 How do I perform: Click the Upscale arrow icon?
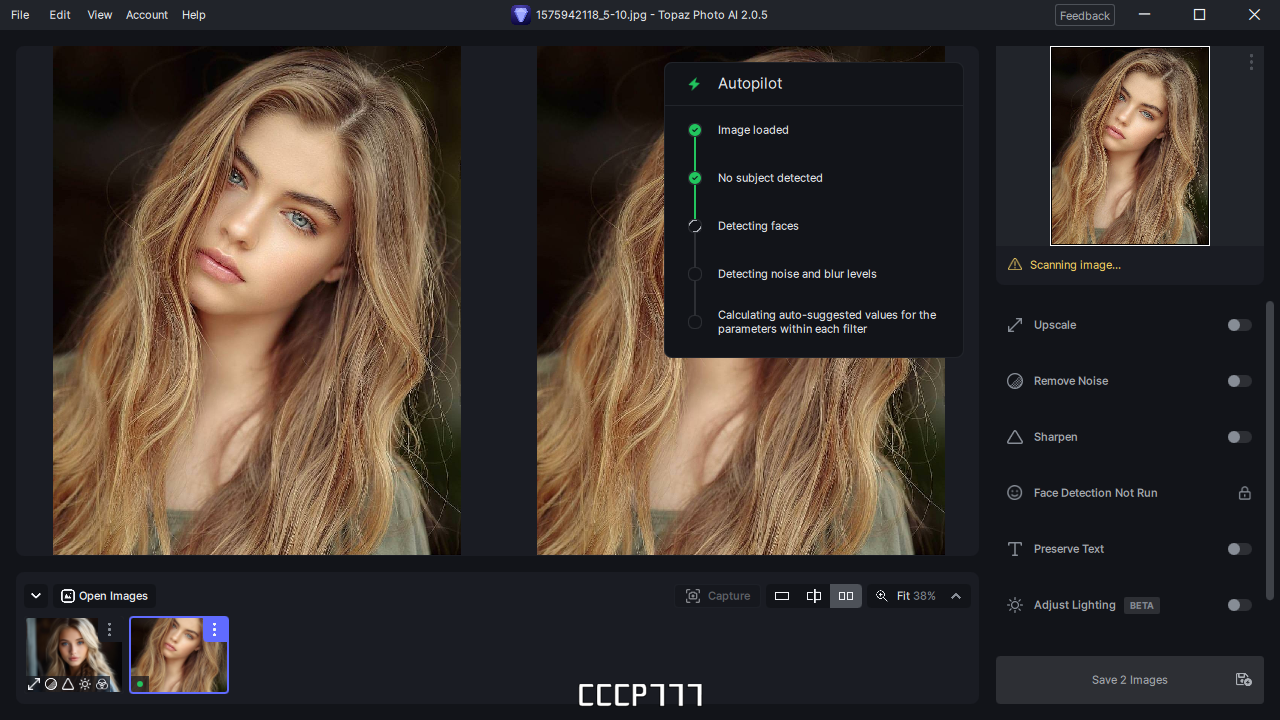click(x=1015, y=325)
